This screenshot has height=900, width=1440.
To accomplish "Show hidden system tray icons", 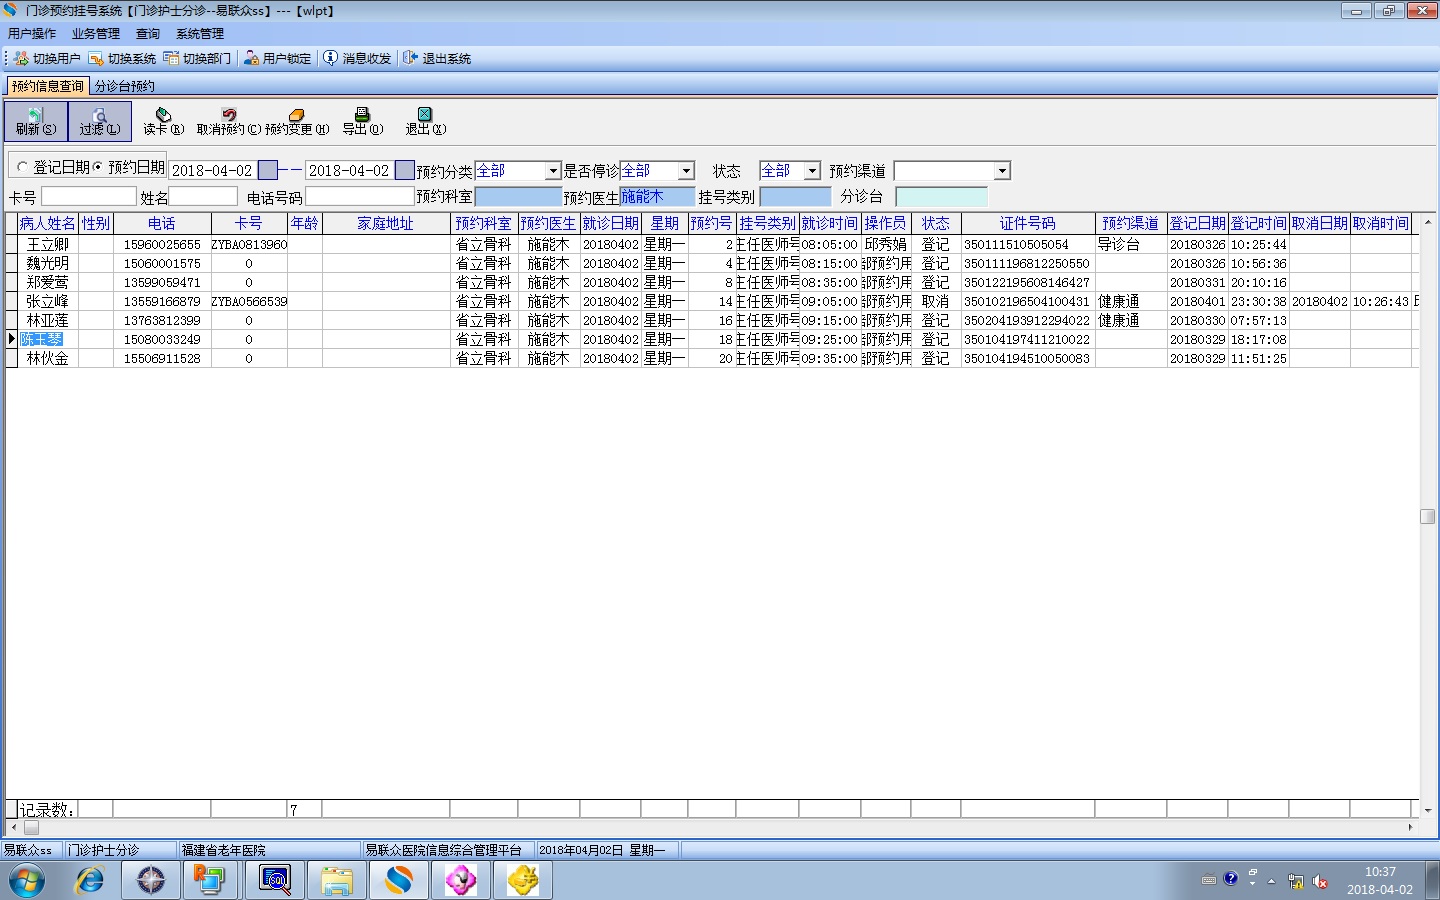I will click(x=1271, y=881).
